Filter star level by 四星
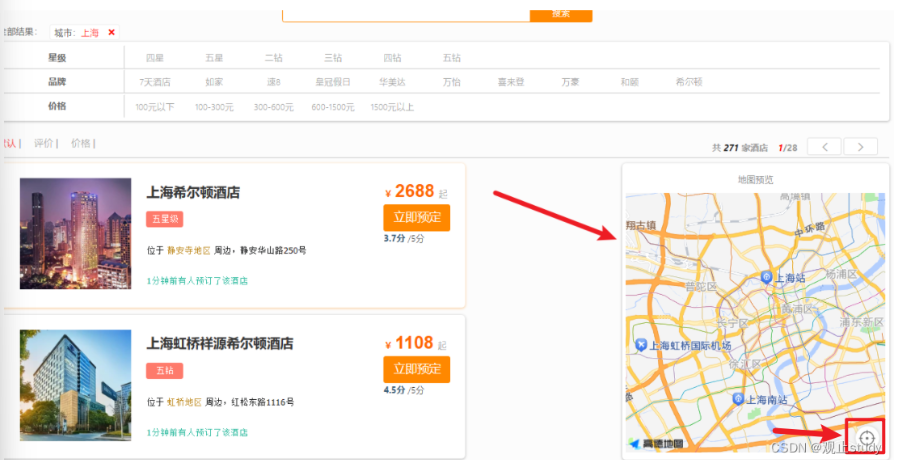 154,58
